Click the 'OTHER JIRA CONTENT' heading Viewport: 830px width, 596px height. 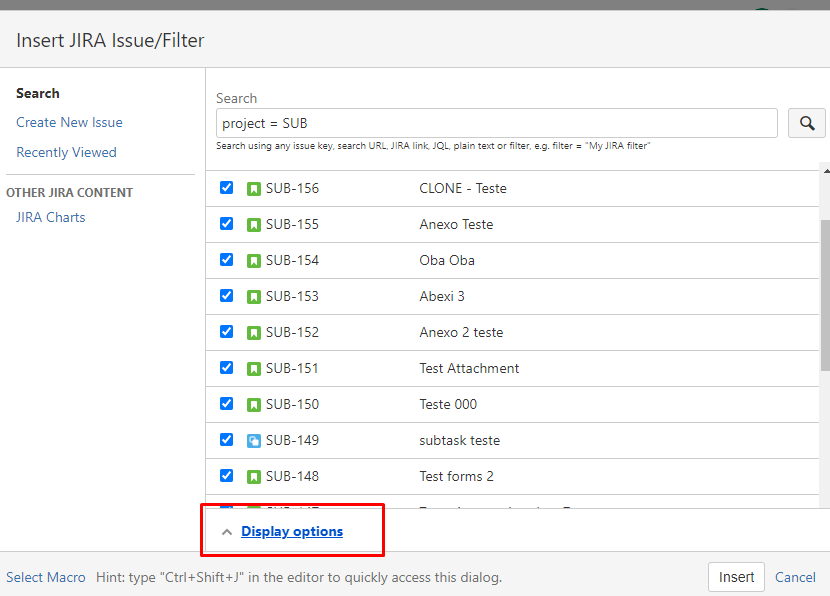tap(69, 193)
